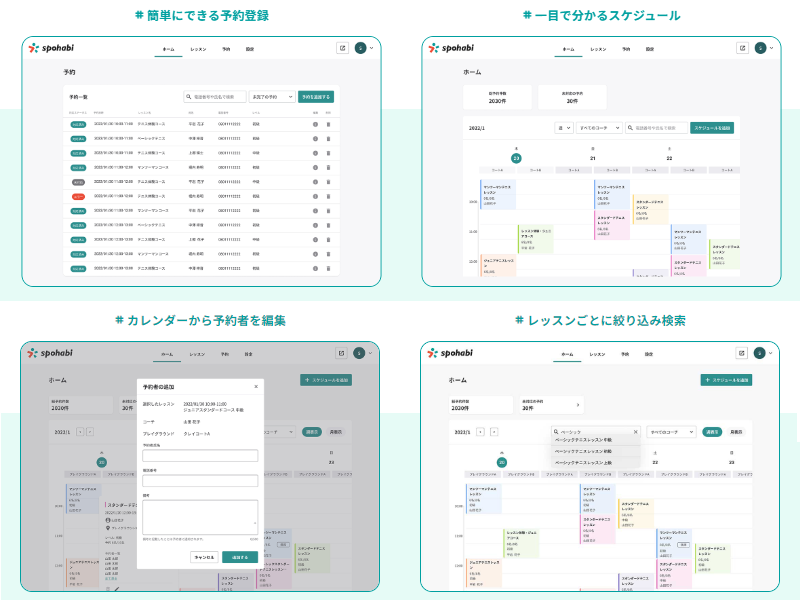This screenshot has height=600, width=801.
Task: Open the 週 view dropdown beside 2022/1
Action: point(564,128)
